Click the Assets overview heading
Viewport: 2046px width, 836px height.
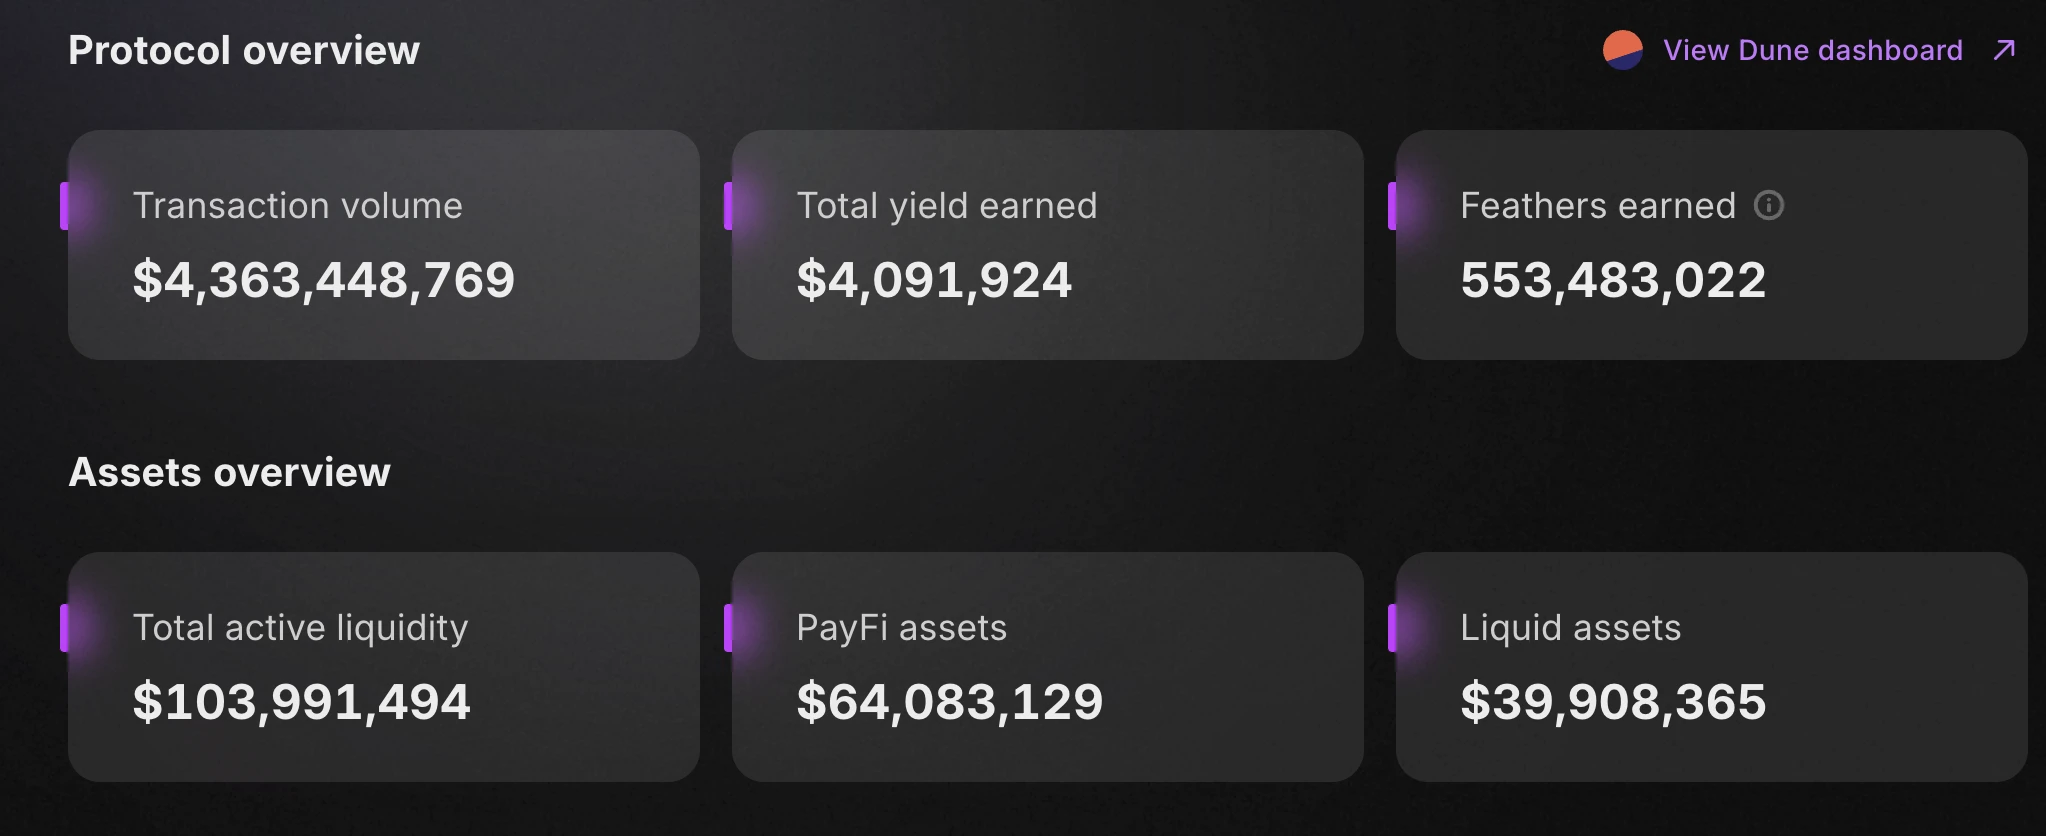coord(229,472)
